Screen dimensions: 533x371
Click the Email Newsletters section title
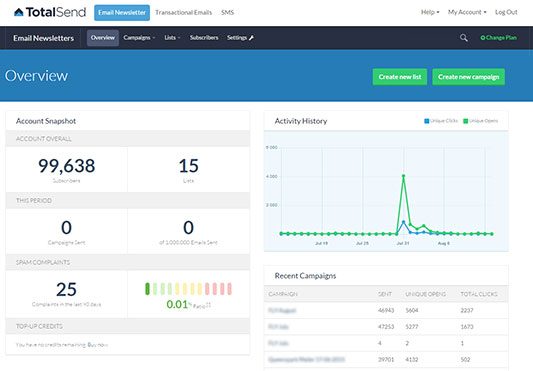click(44, 38)
